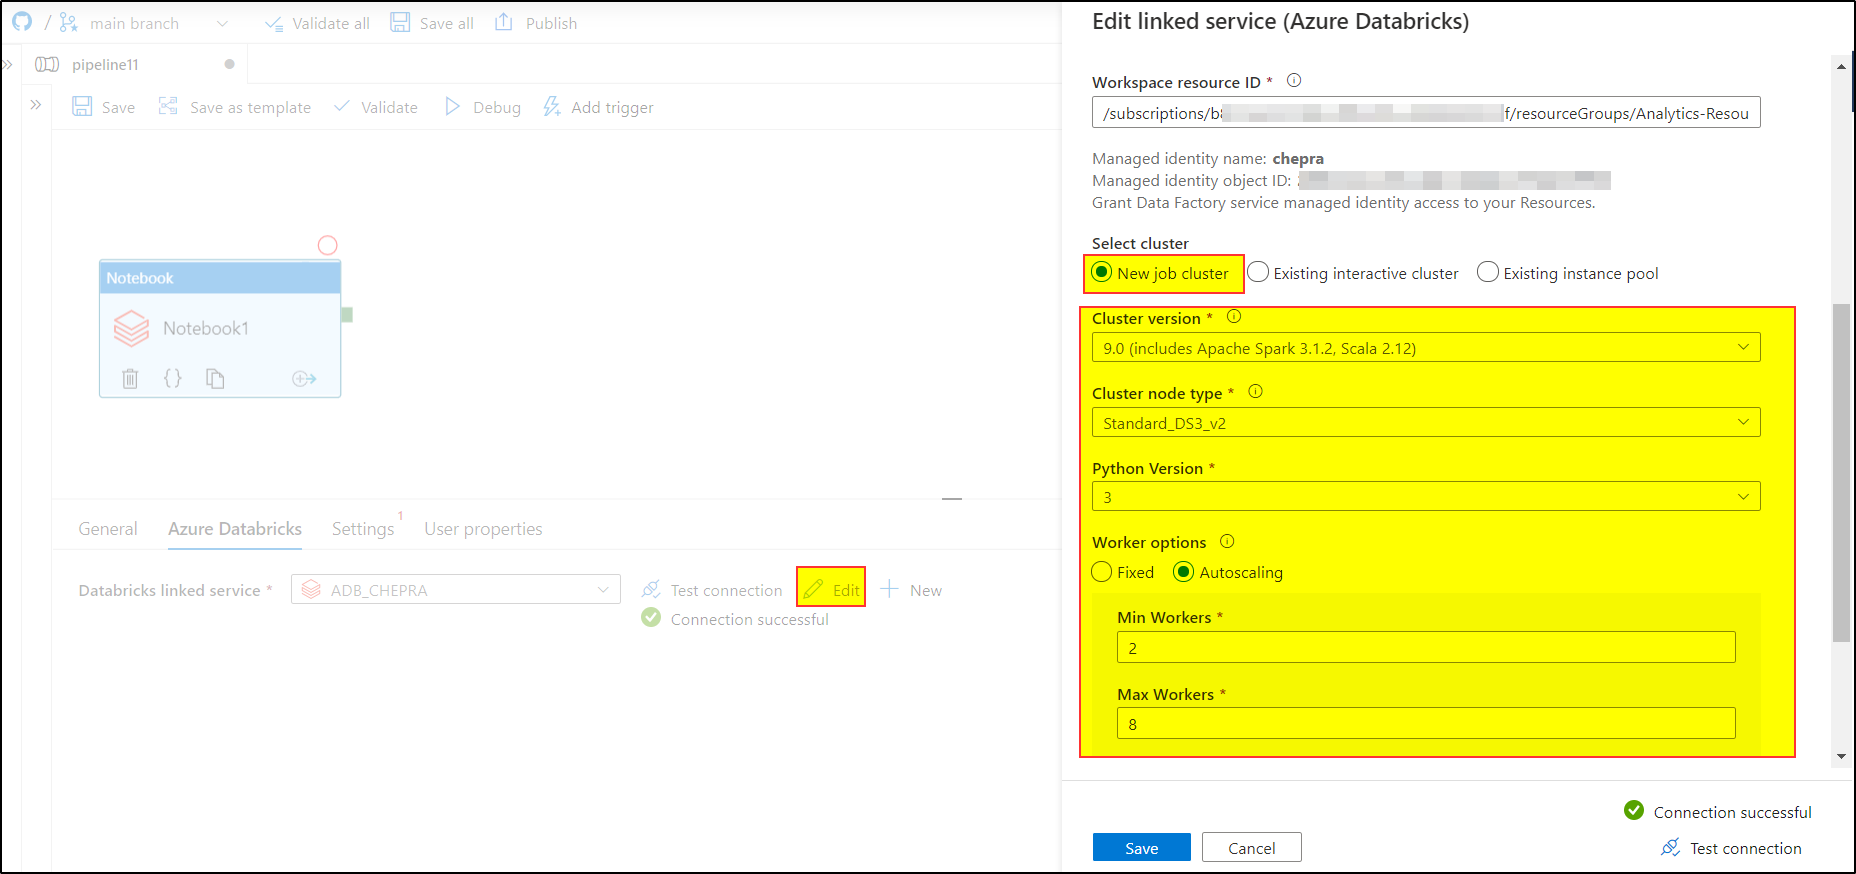Click the Save pipeline button
This screenshot has height=874, width=1856.
click(104, 107)
